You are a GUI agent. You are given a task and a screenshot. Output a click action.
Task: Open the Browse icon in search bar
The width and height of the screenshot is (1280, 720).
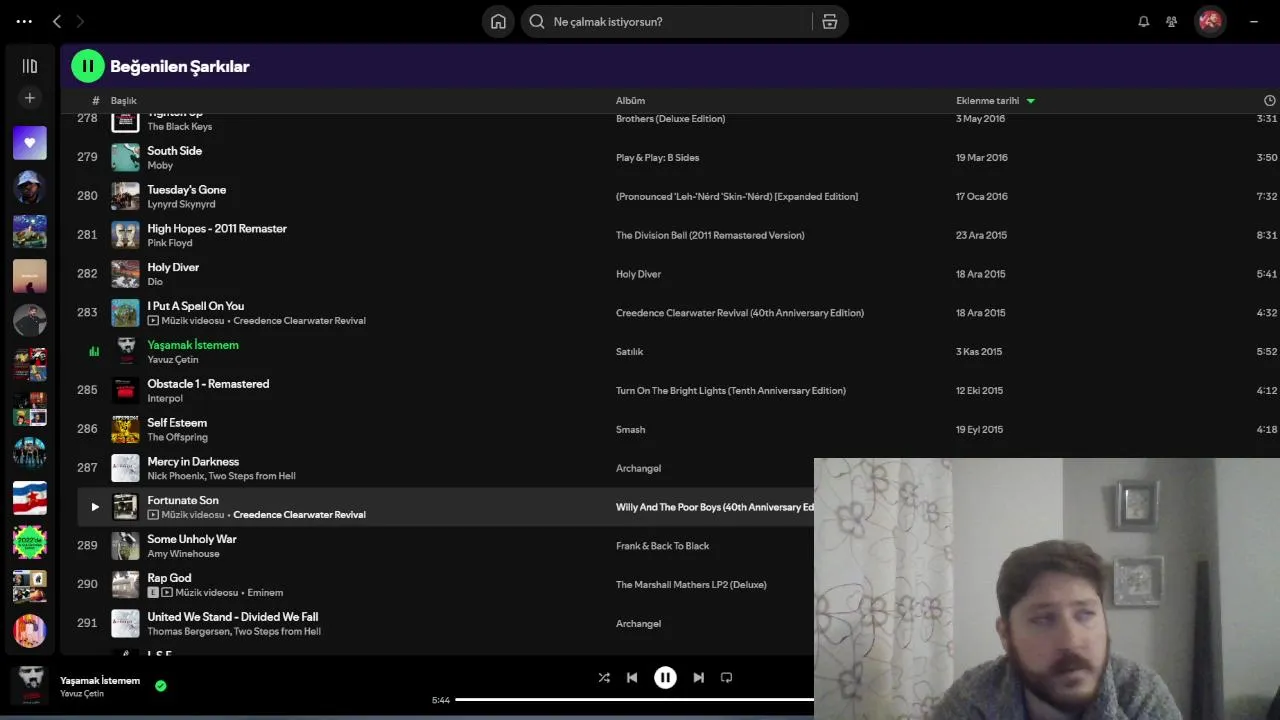[830, 21]
